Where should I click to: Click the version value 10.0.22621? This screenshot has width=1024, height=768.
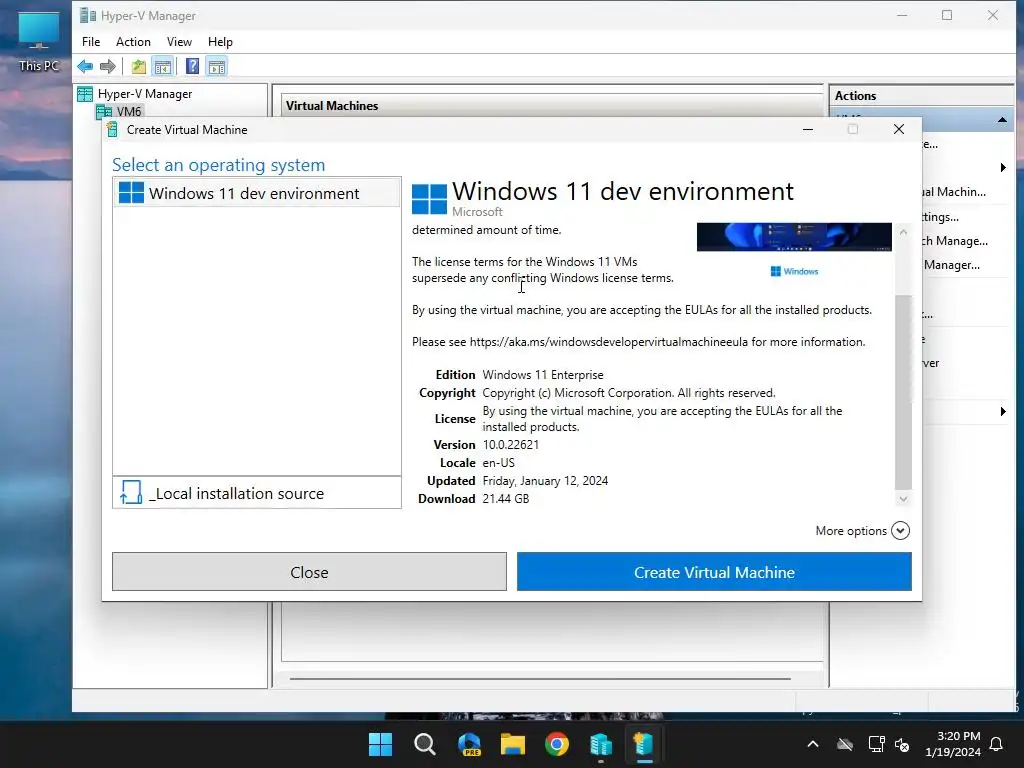511,445
